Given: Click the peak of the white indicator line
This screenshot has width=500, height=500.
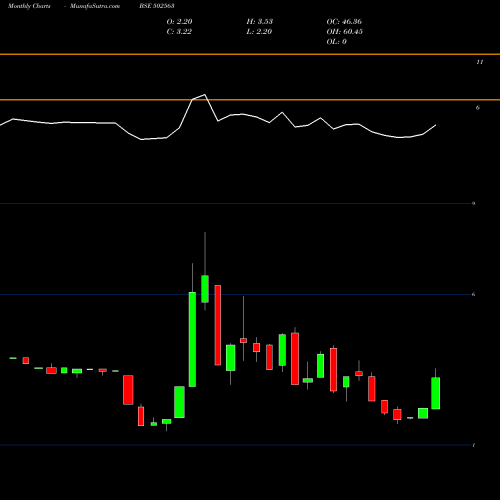Looking at the screenshot, I should pos(205,95).
